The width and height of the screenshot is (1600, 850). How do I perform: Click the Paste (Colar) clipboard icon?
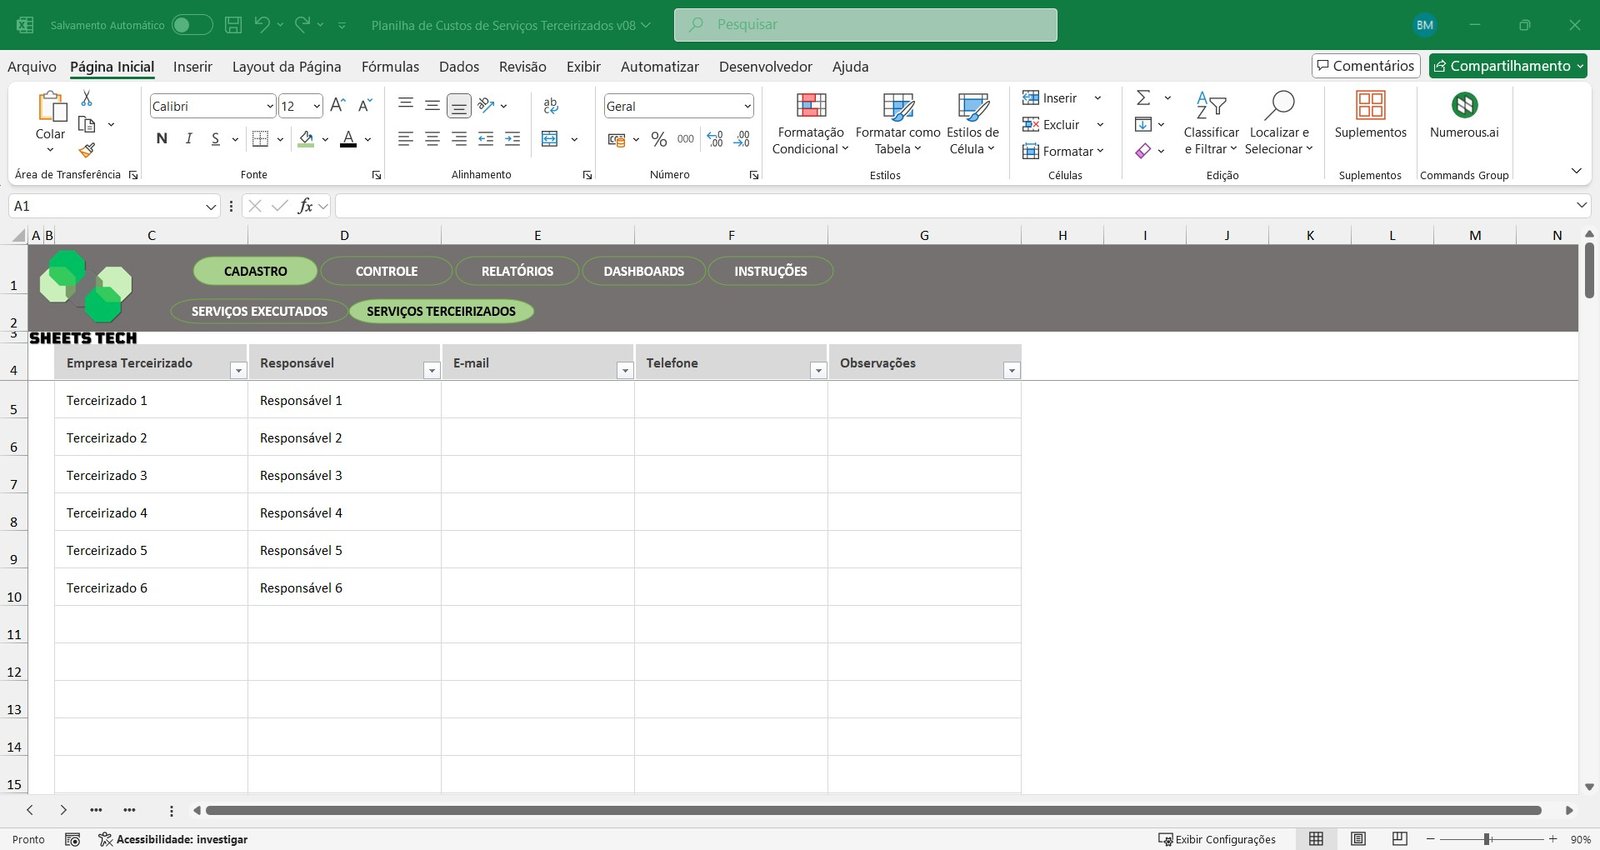click(x=51, y=106)
